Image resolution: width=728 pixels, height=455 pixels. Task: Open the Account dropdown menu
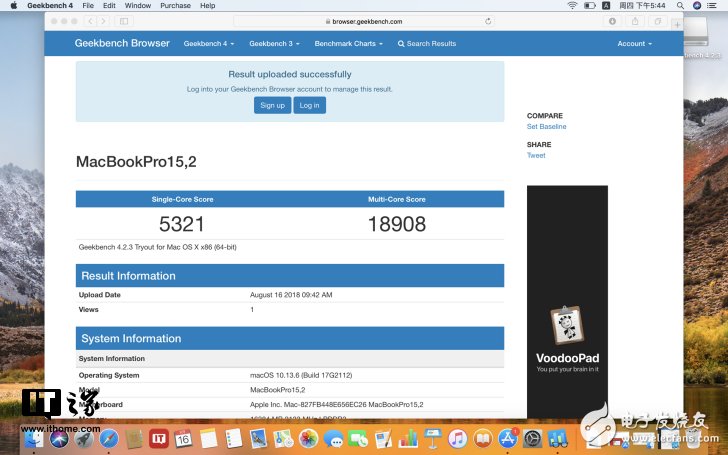[634, 44]
